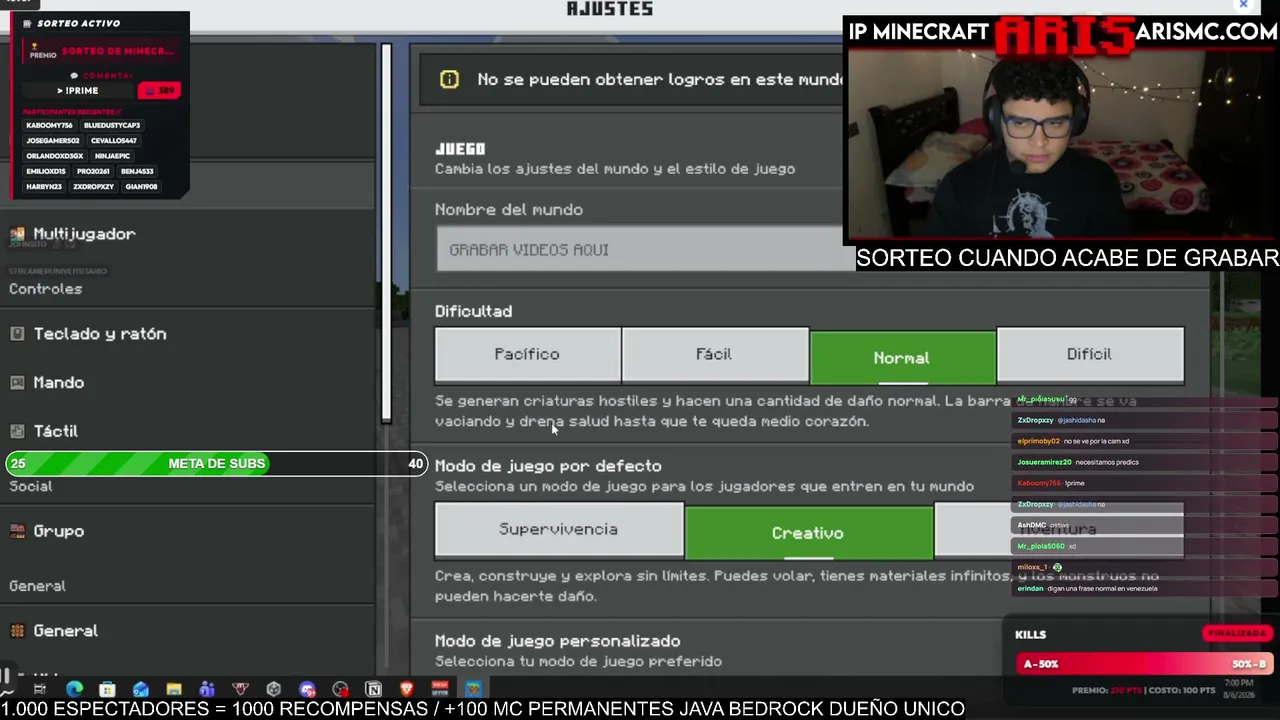
Task: Click the 'Controles' sidebar header
Action: pyautogui.click(x=46, y=289)
